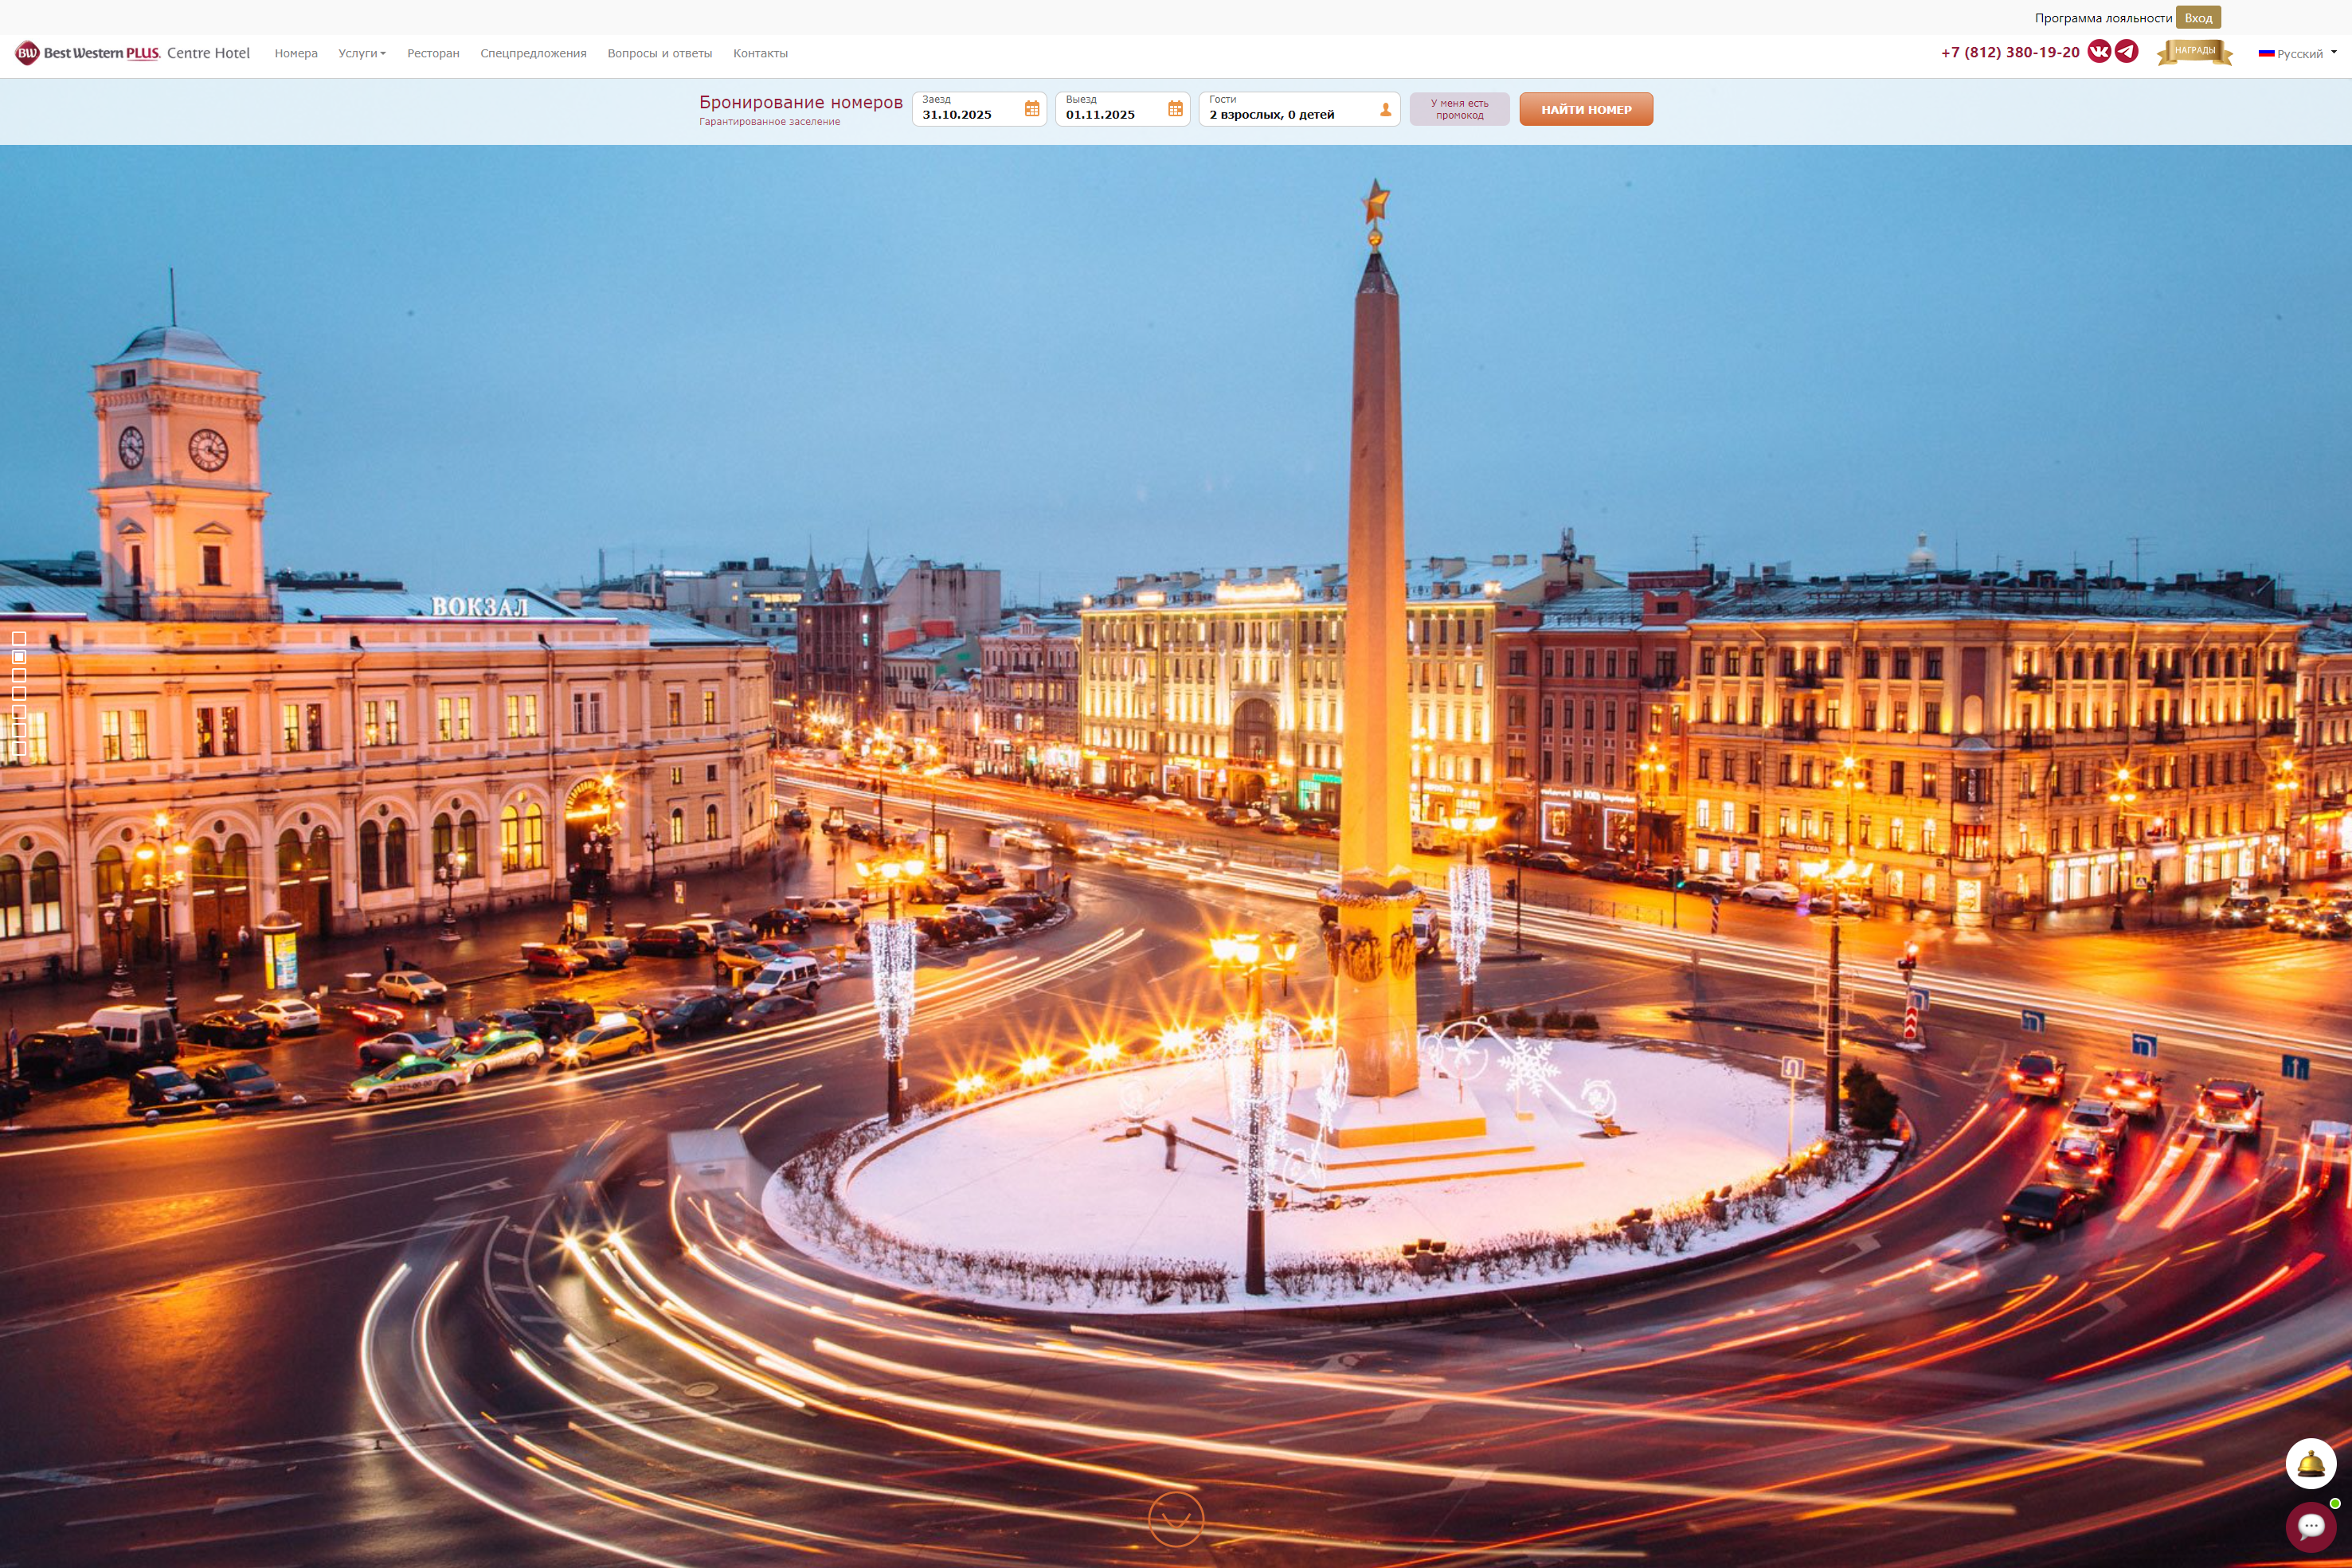Open the Услуги dropdown menu
Image resolution: width=2352 pixels, height=1568 pixels.
pyautogui.click(x=361, y=53)
